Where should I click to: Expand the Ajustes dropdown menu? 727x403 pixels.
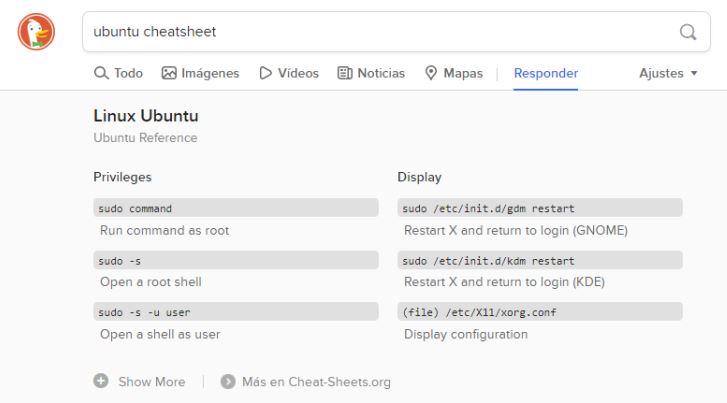668,73
